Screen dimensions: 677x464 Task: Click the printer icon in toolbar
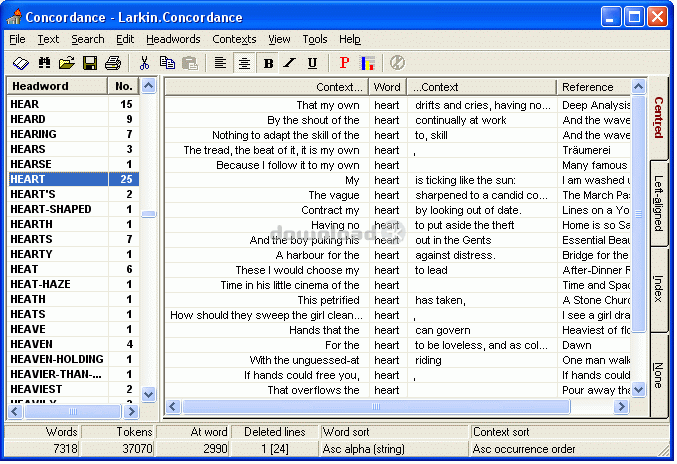coord(113,63)
